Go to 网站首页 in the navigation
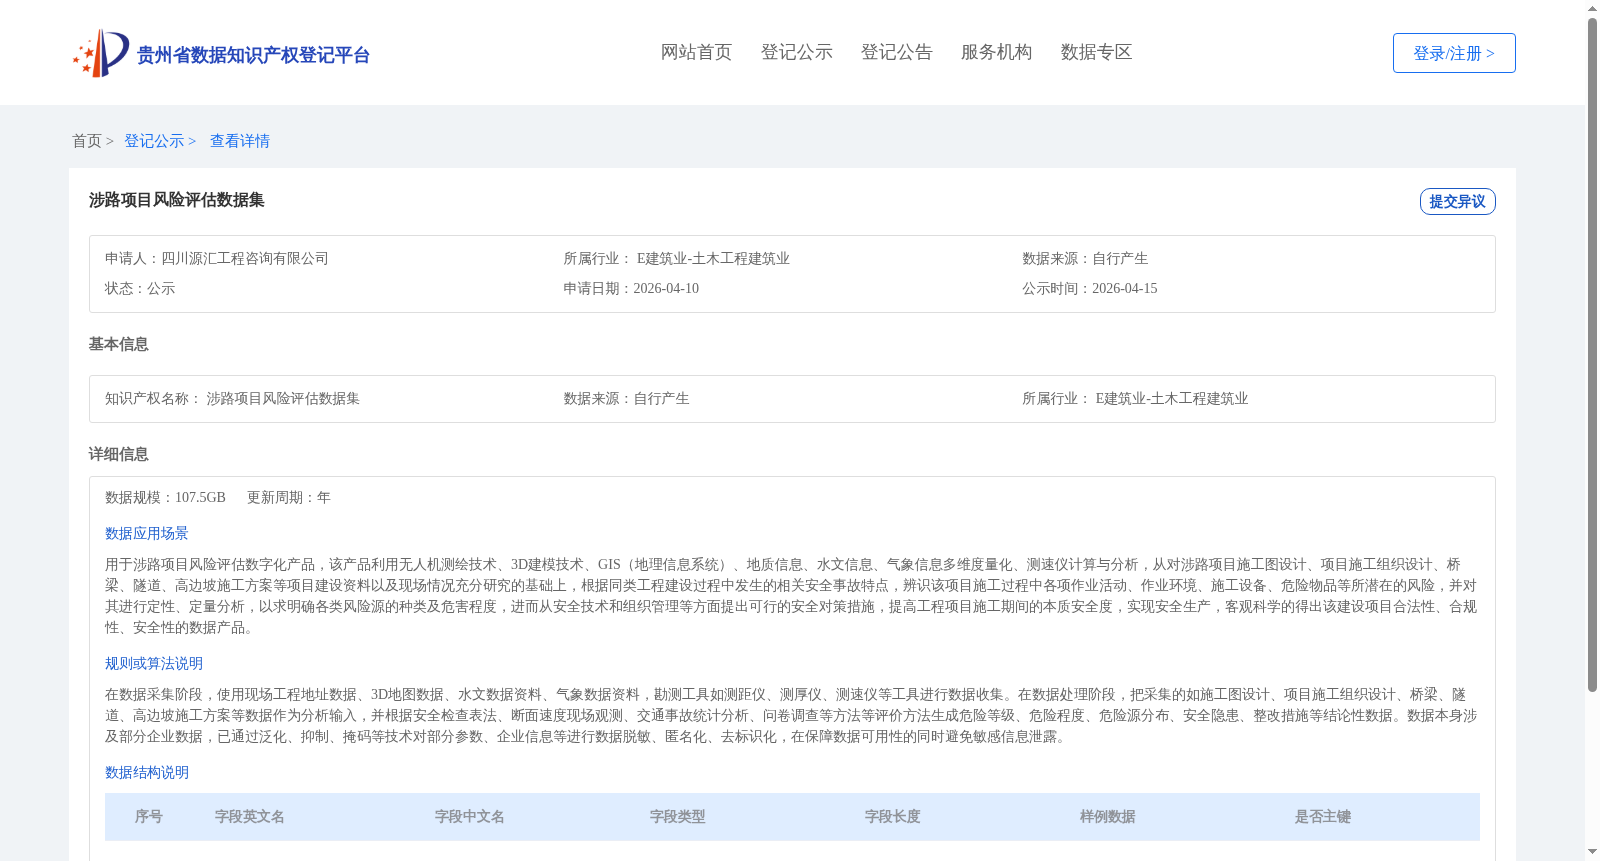Viewport: 1600px width, 861px height. coord(696,52)
